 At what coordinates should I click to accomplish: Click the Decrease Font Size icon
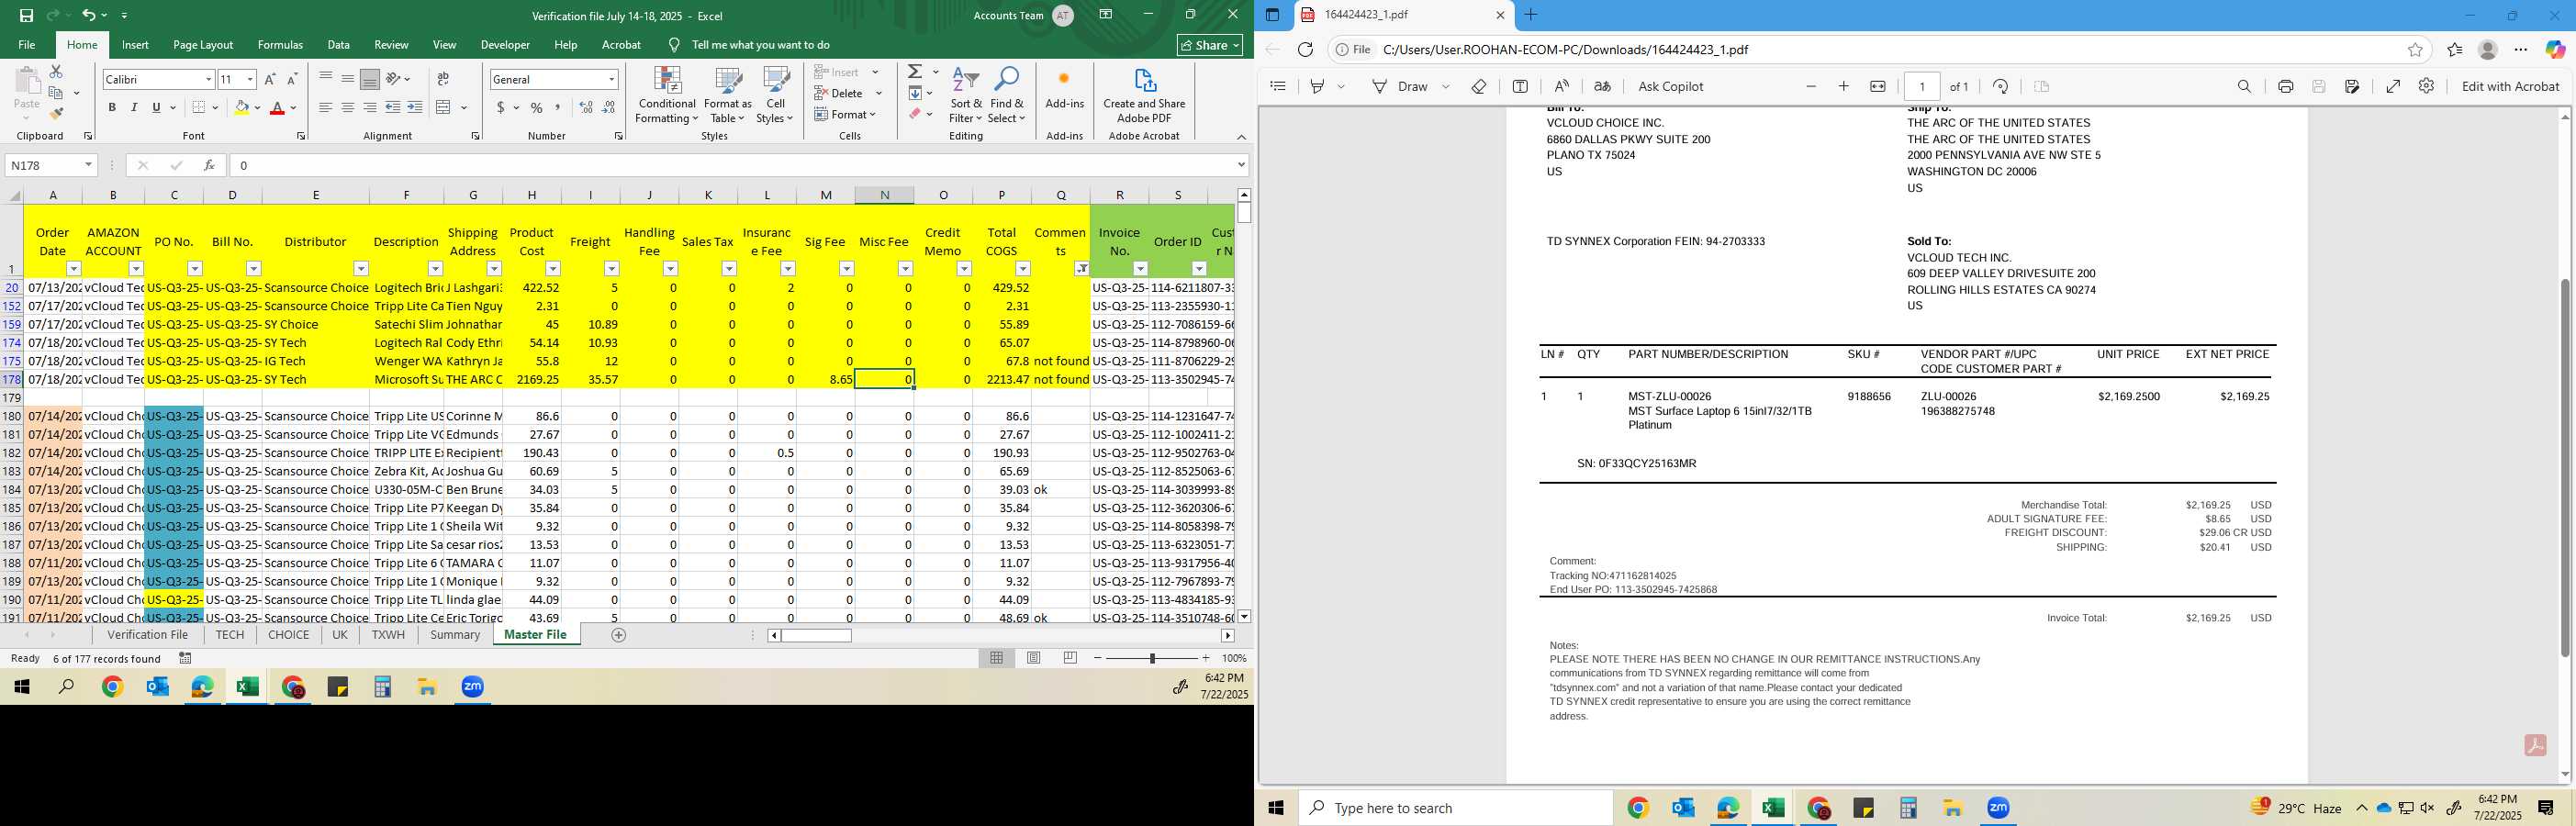point(292,79)
